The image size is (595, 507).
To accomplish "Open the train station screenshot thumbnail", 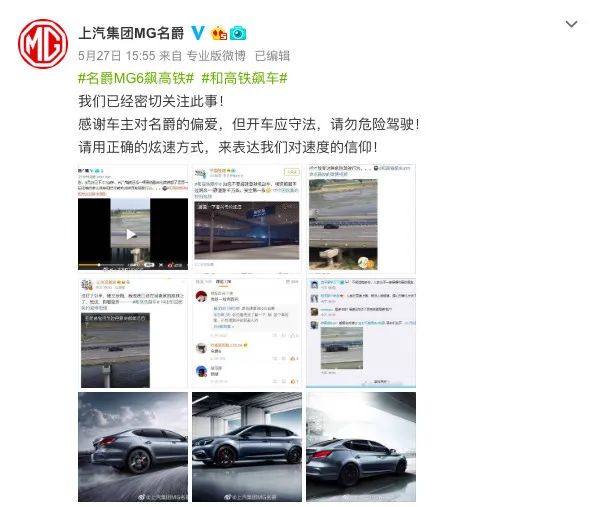I will [x=247, y=218].
